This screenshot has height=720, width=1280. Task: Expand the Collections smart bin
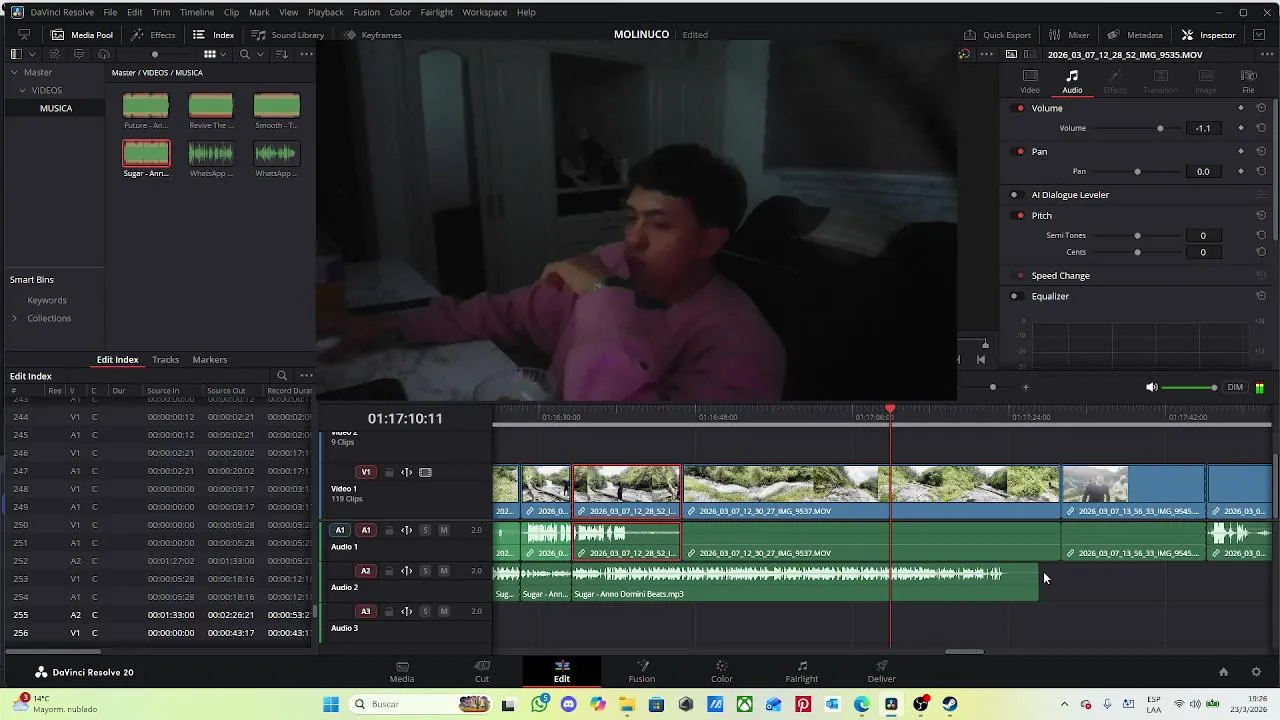coord(14,318)
